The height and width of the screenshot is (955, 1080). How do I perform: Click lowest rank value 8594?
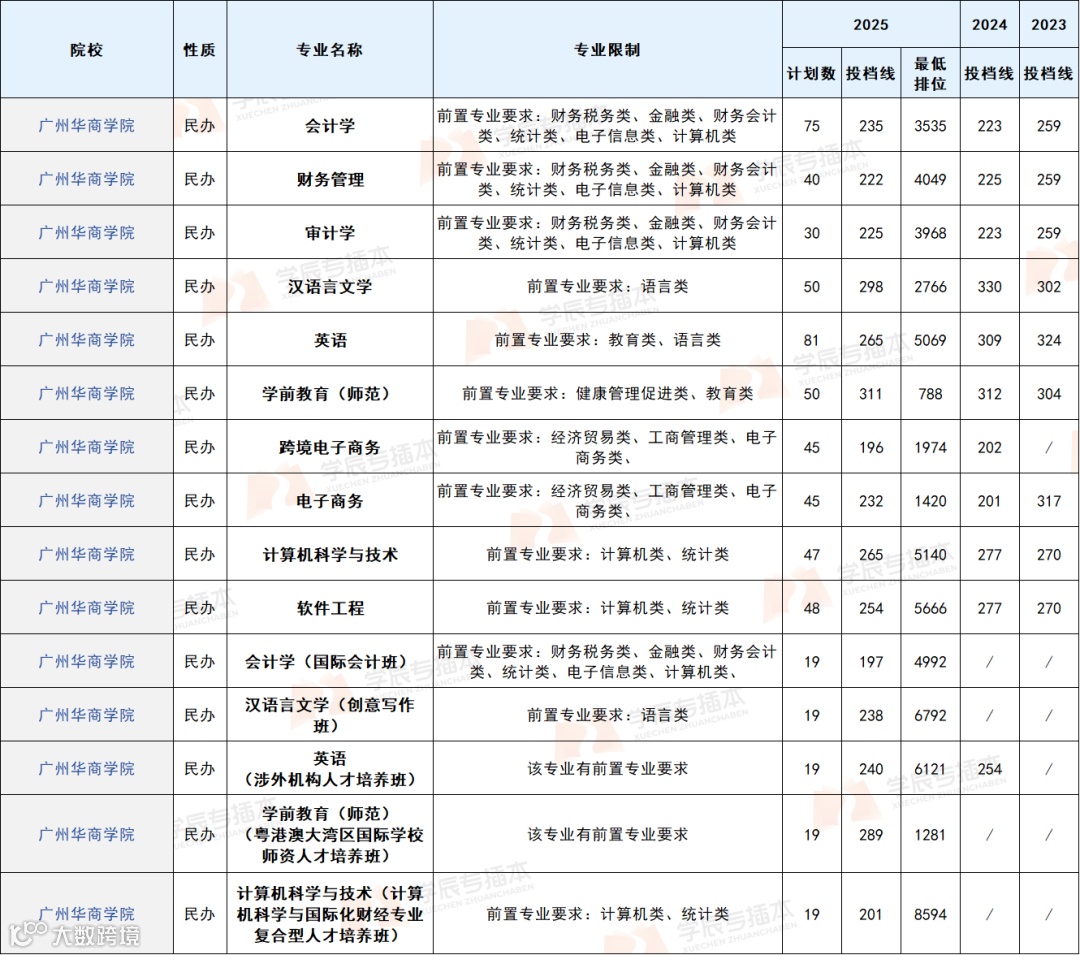coord(930,914)
